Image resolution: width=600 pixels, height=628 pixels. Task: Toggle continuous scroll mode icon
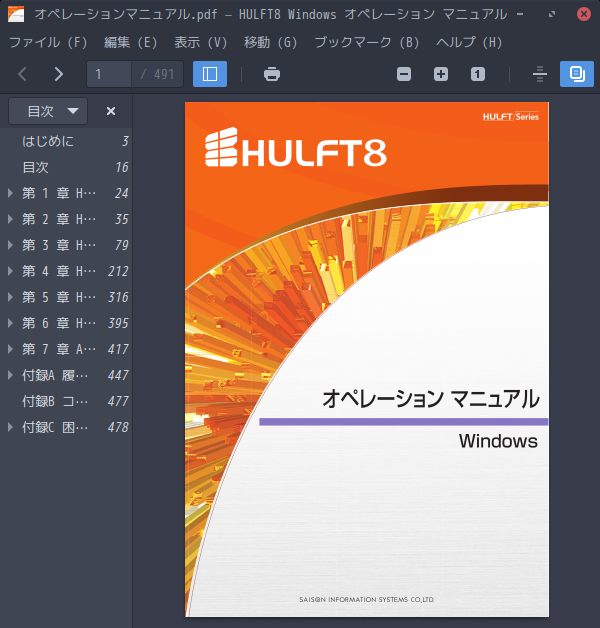(x=540, y=74)
